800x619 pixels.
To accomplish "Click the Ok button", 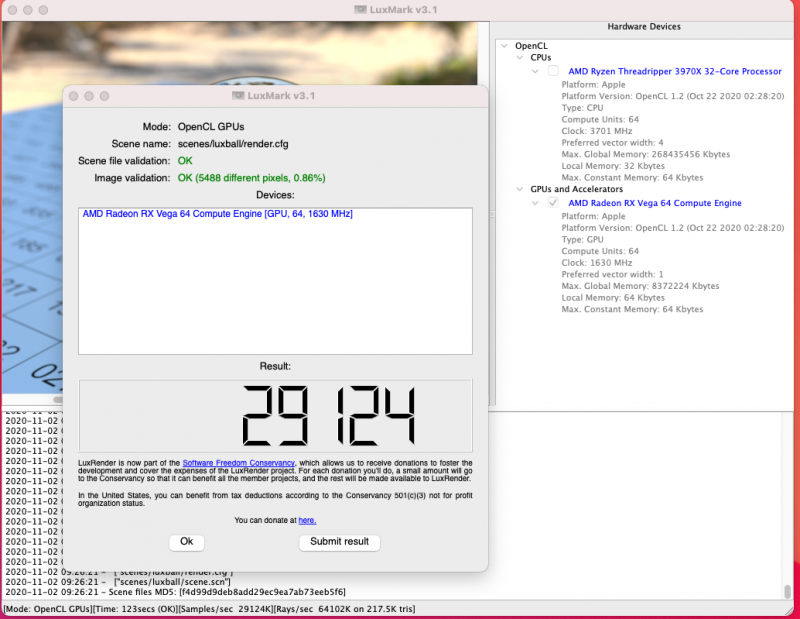I will tap(186, 541).
